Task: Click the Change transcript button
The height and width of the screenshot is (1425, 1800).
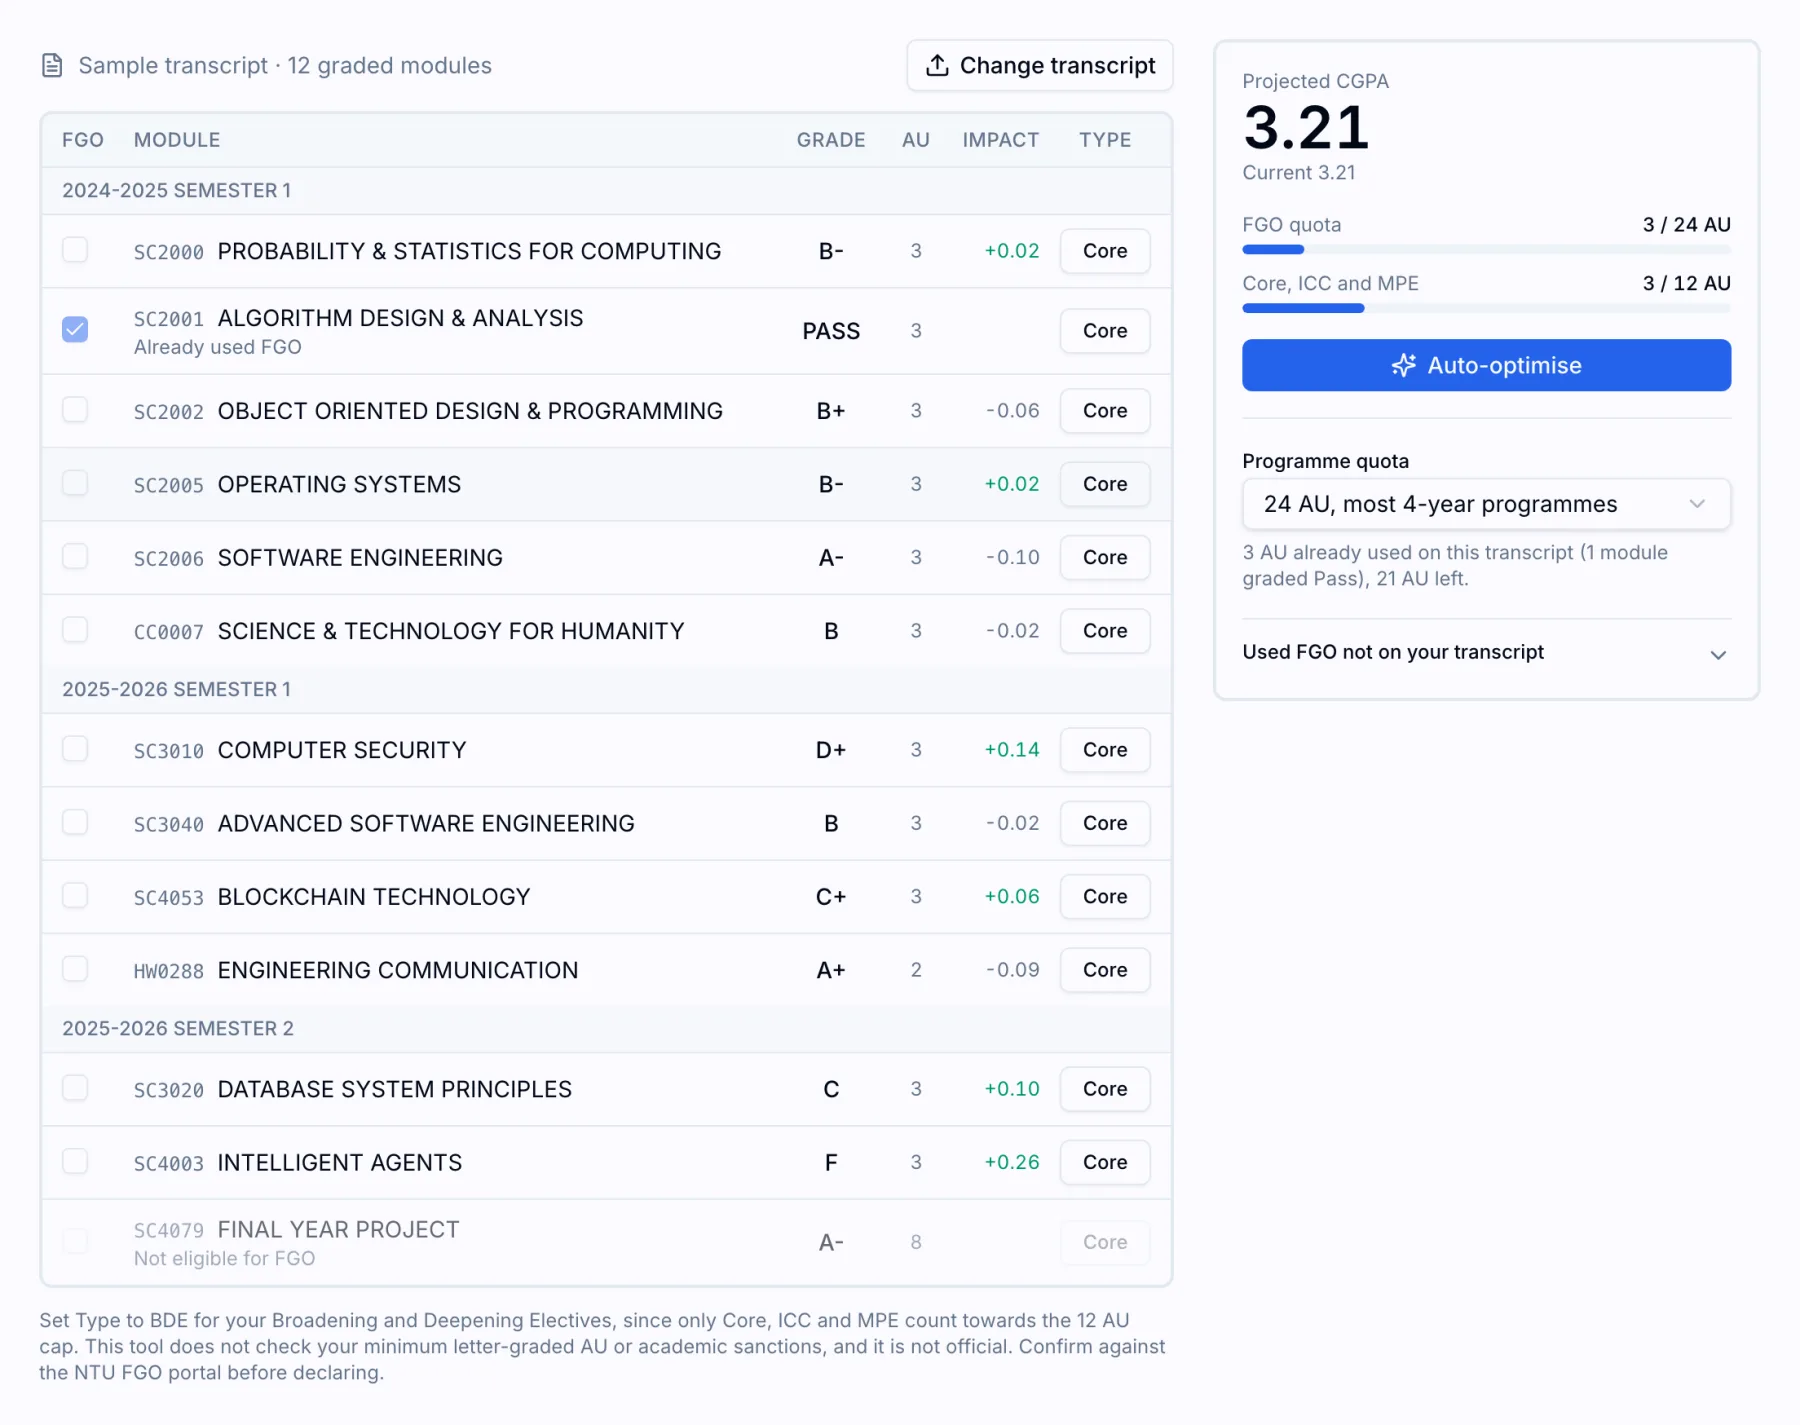Action: [1040, 66]
